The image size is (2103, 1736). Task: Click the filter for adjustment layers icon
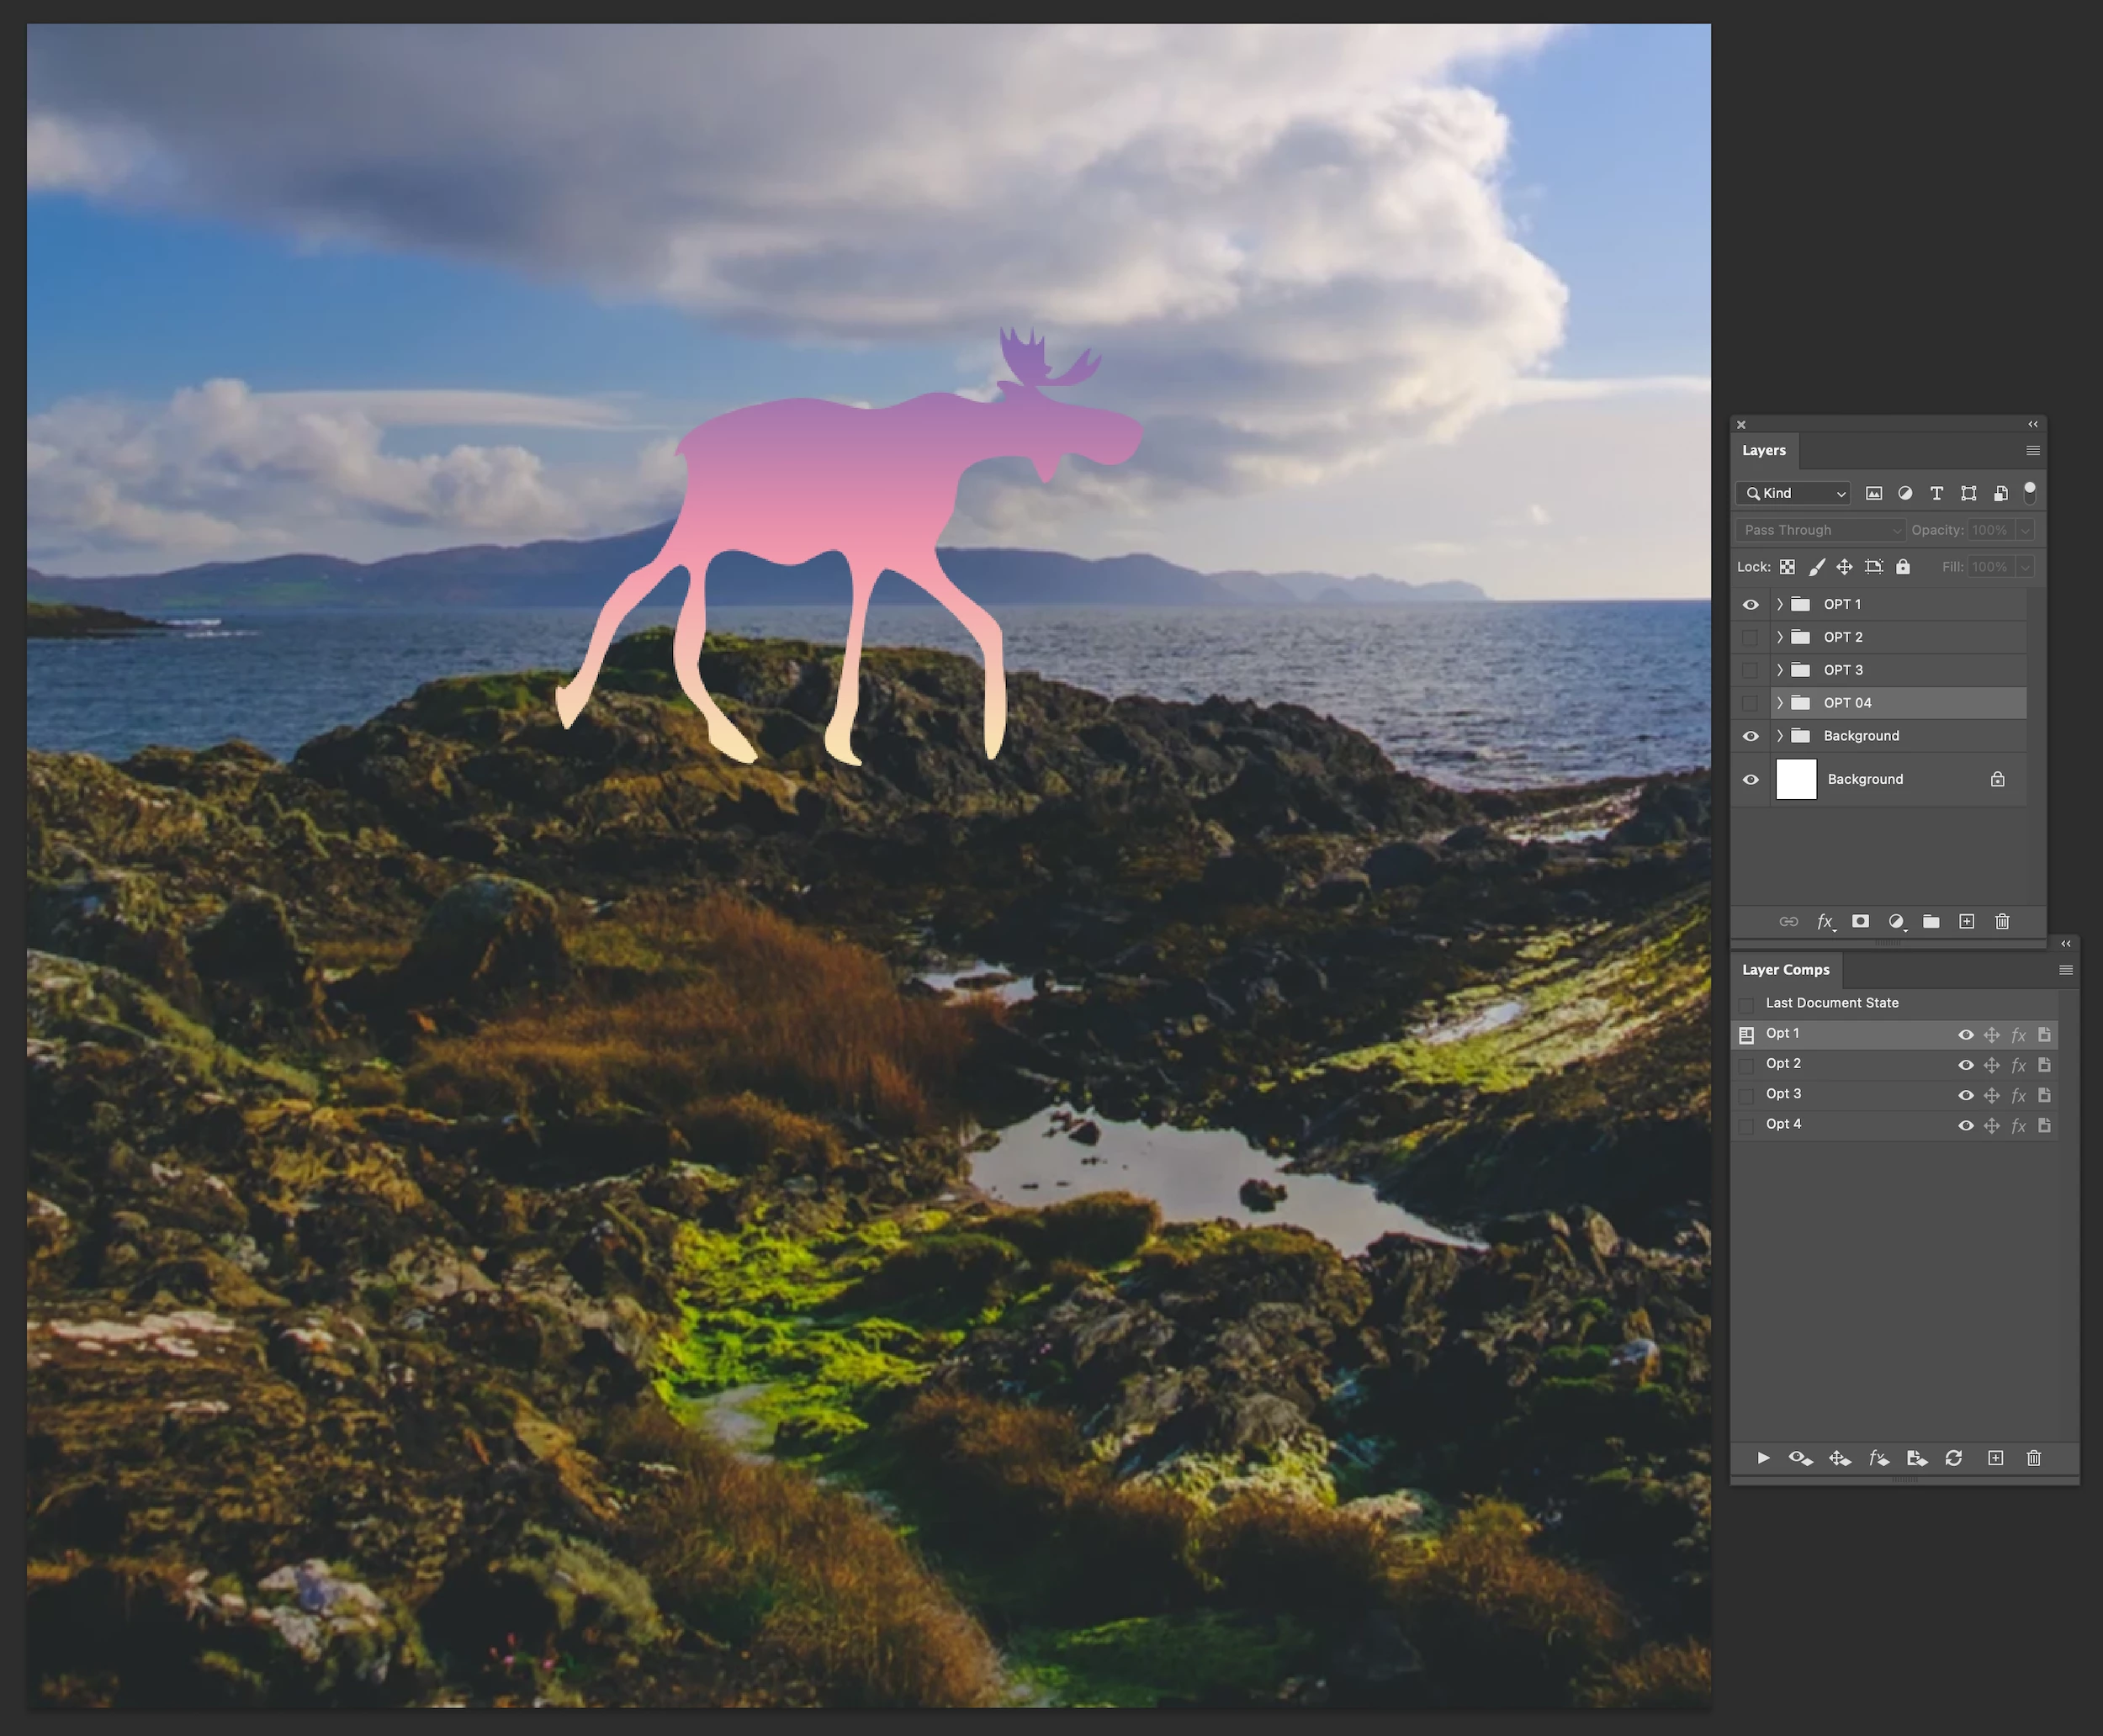click(x=1905, y=493)
